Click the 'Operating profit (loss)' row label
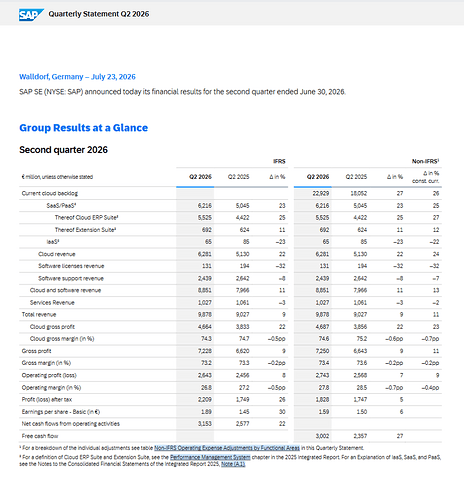464x500 pixels. pos(49,375)
